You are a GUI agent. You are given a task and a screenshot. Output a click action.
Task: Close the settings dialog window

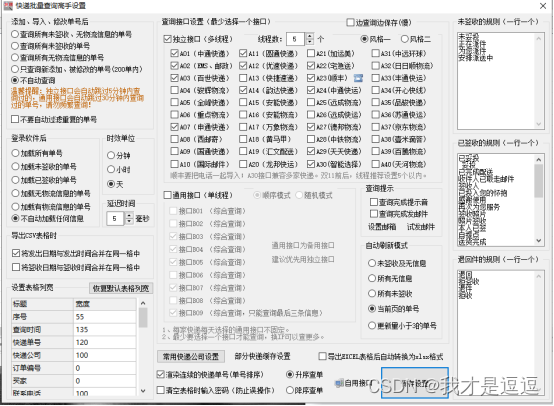(x=543, y=6)
